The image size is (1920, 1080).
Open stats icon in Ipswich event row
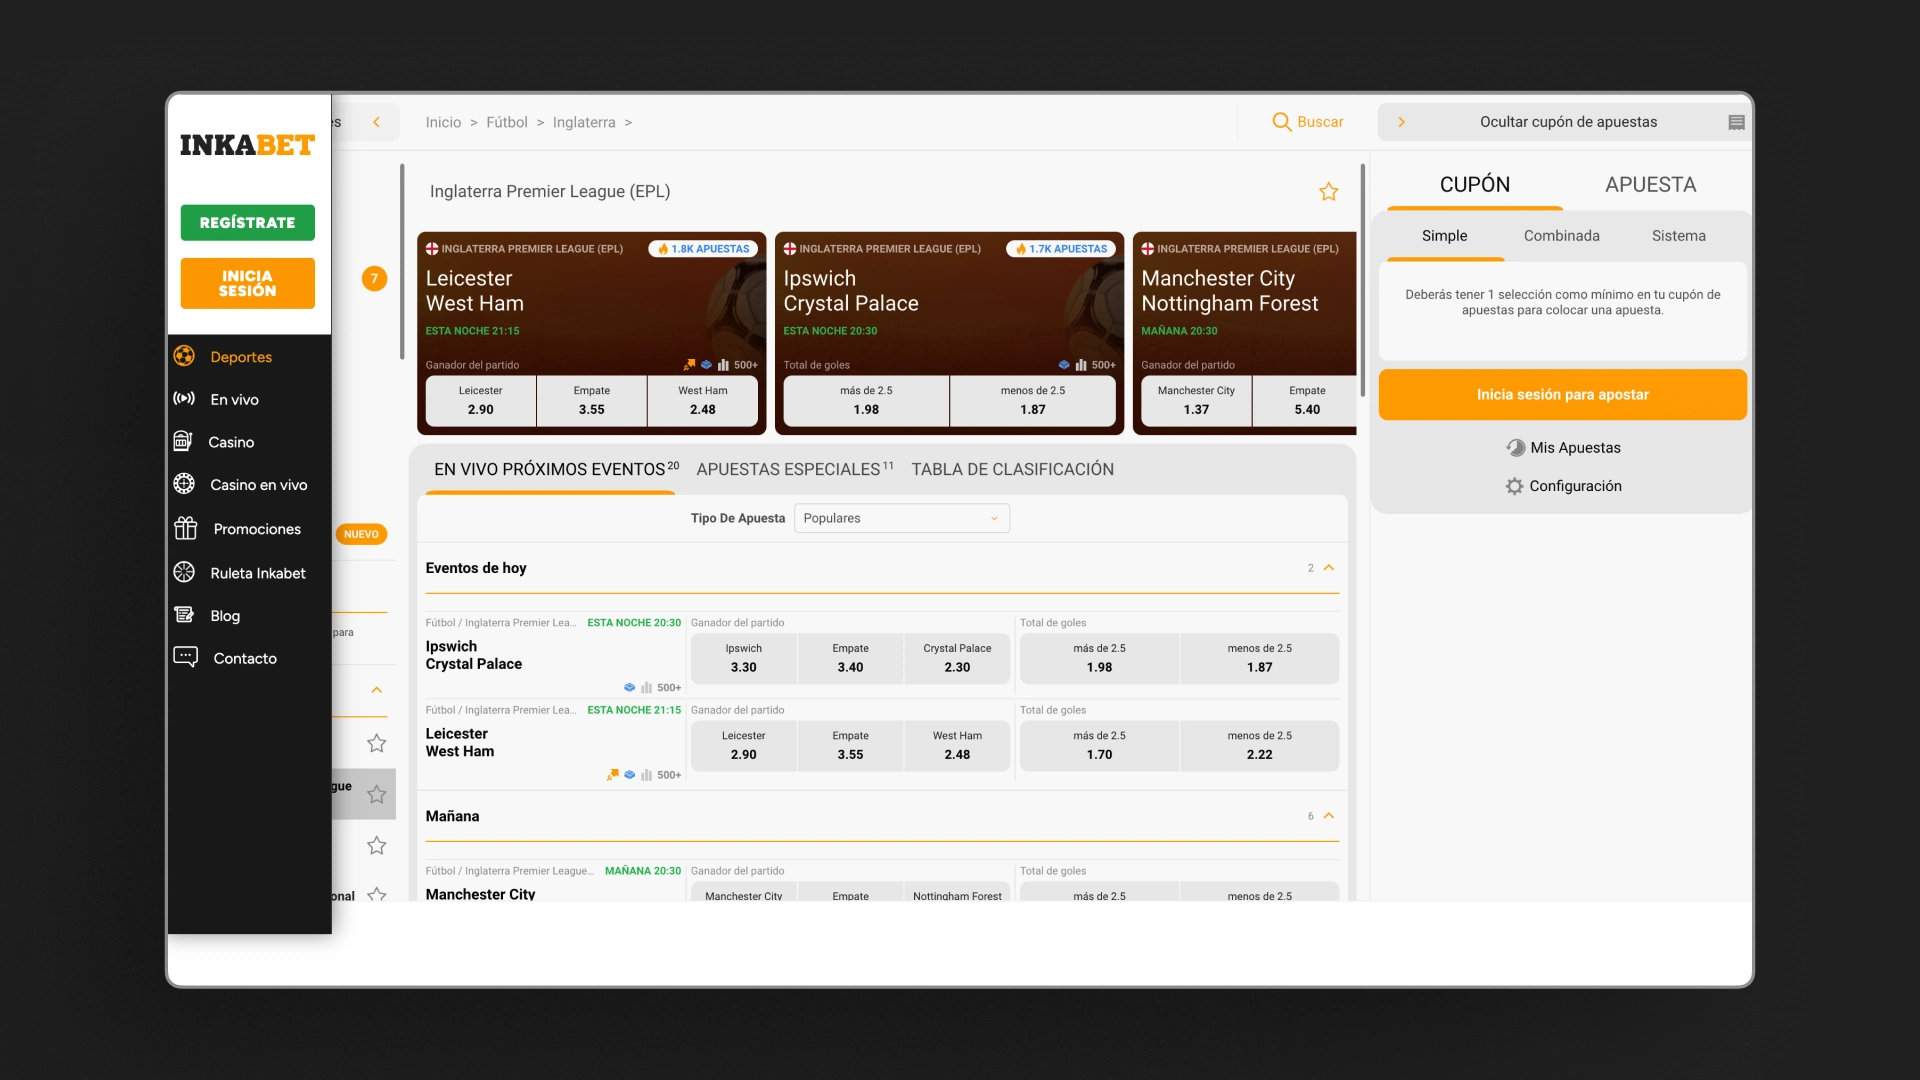[647, 688]
